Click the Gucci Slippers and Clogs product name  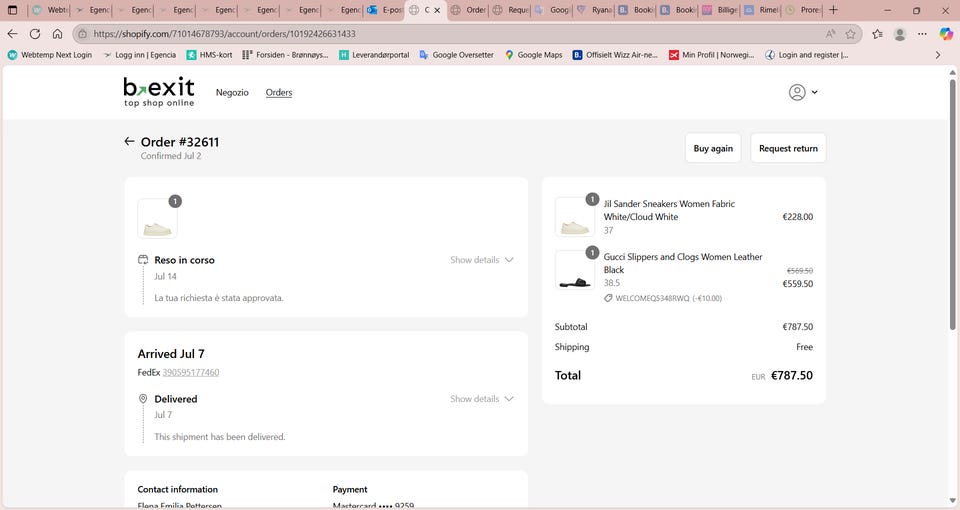683,263
